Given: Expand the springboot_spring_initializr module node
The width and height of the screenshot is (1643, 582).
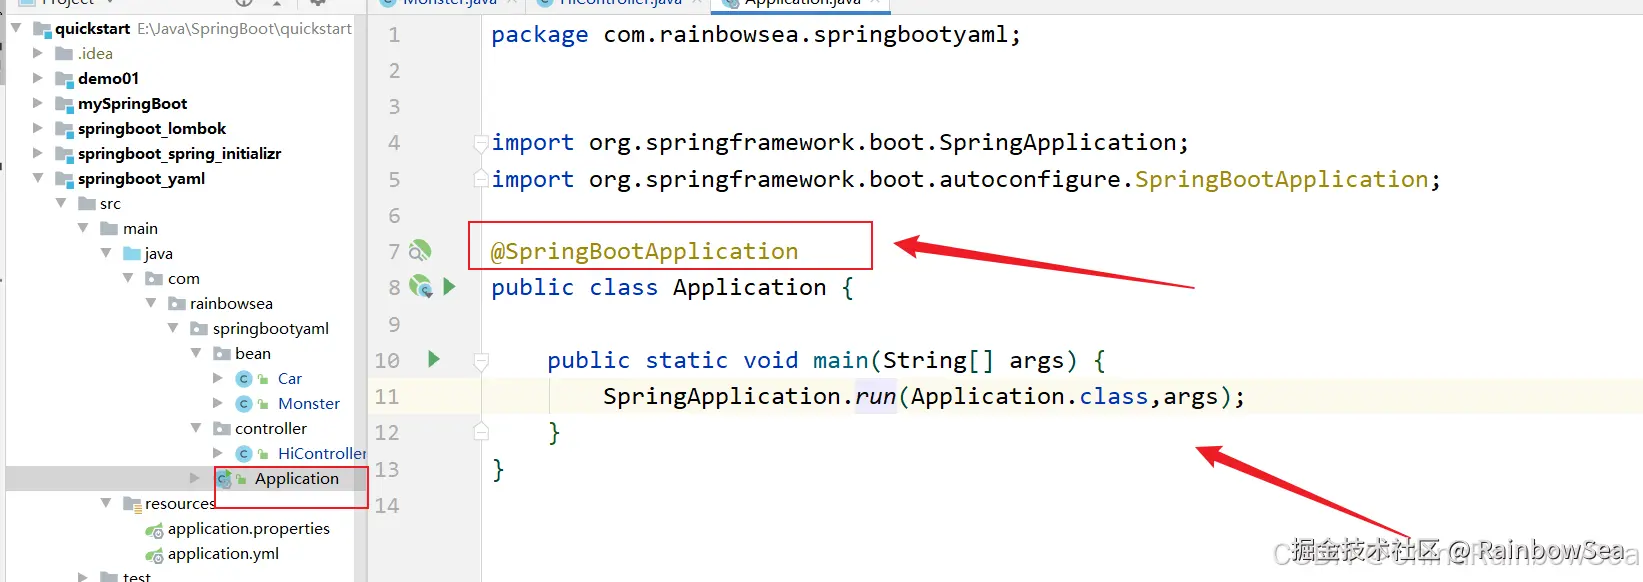Looking at the screenshot, I should click(x=38, y=153).
